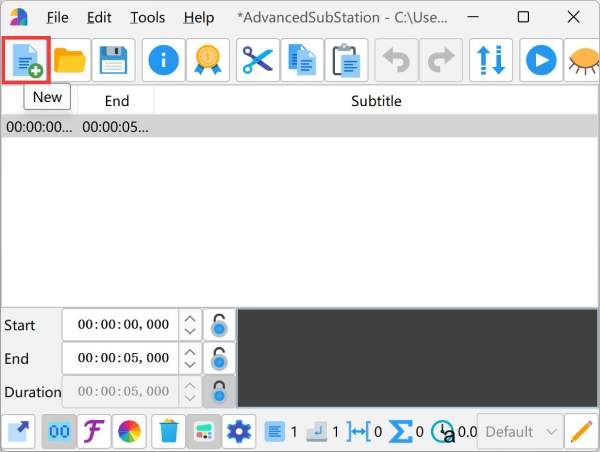This screenshot has height=452, width=600.
Task: Click the End column header
Action: pyautogui.click(x=117, y=101)
